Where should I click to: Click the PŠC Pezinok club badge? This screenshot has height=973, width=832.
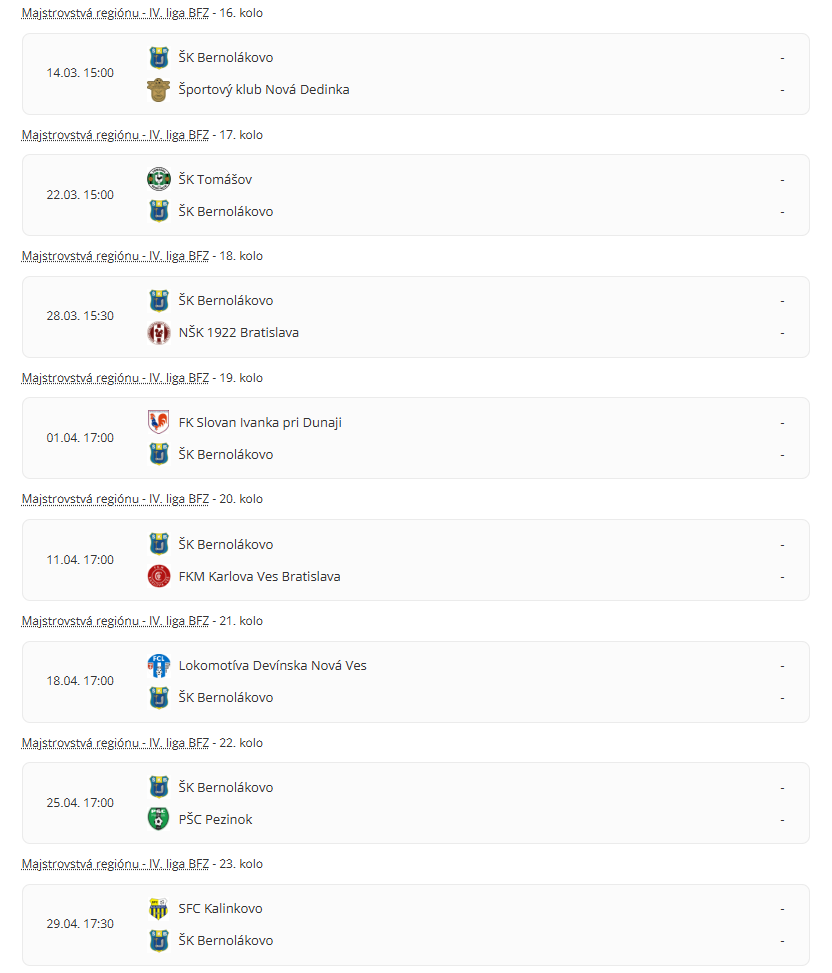tap(159, 819)
